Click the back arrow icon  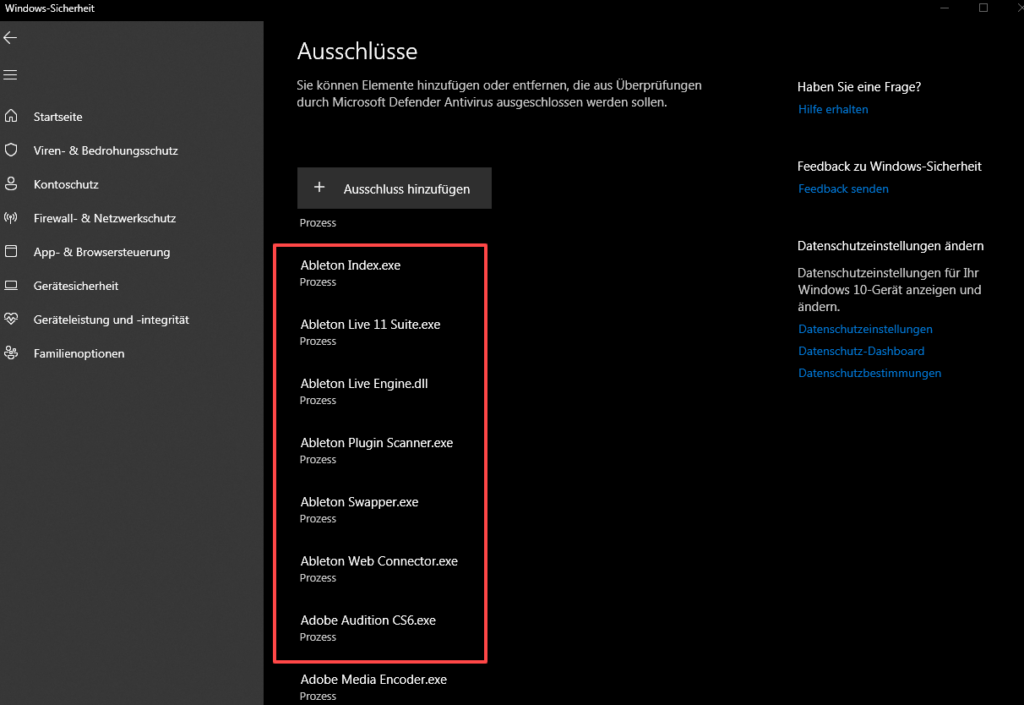click(x=10, y=38)
